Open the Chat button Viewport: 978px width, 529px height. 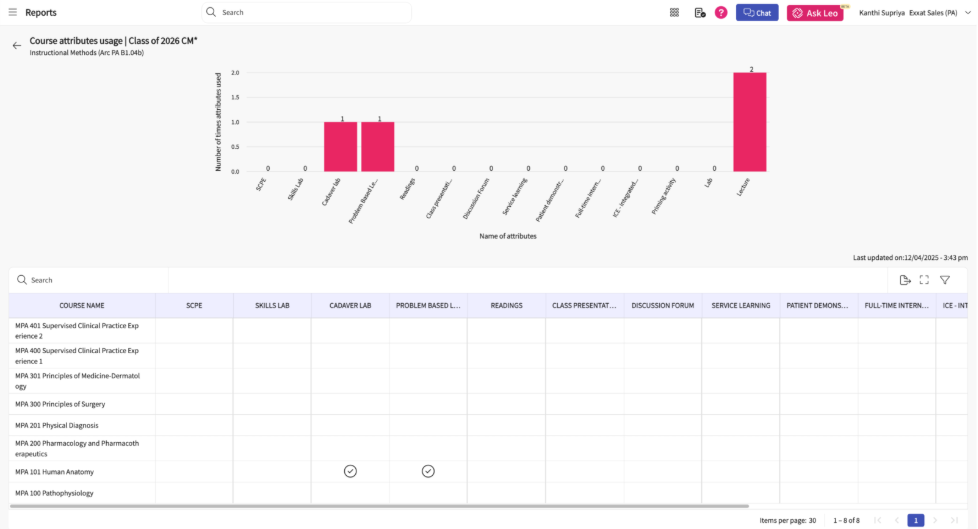pyautogui.click(x=757, y=12)
